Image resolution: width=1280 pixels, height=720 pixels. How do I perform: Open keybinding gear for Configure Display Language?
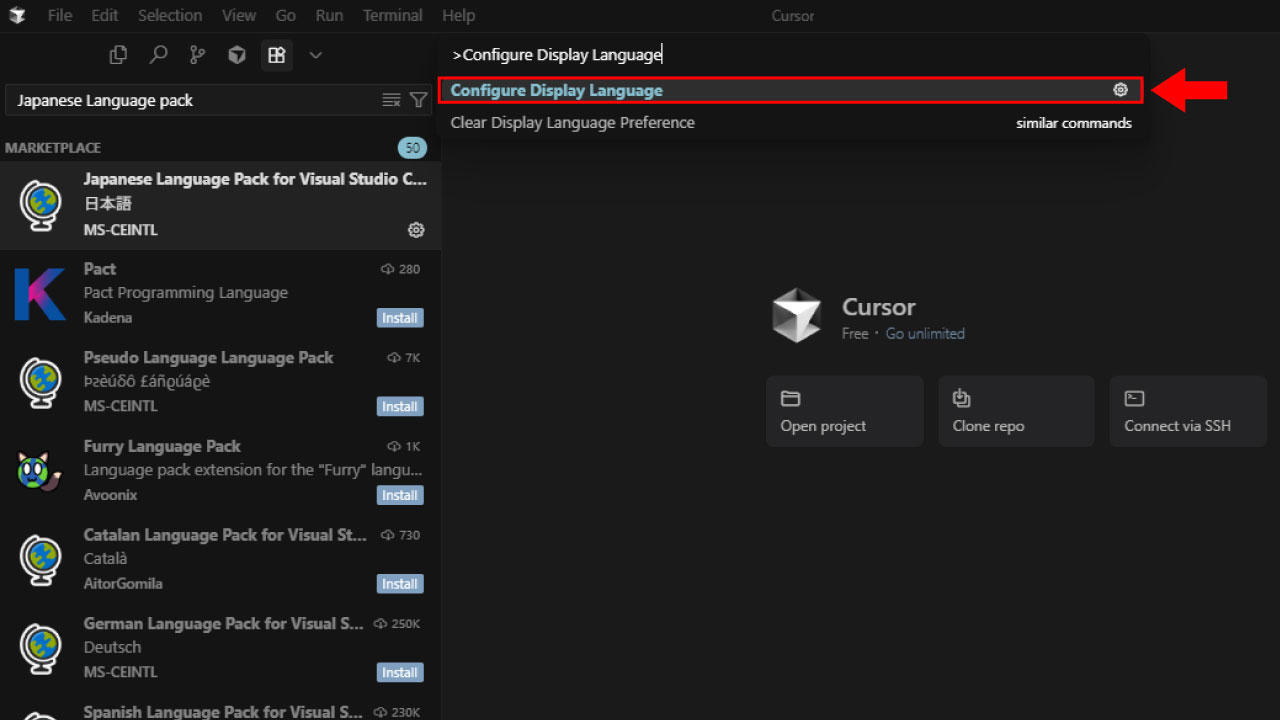click(1120, 90)
